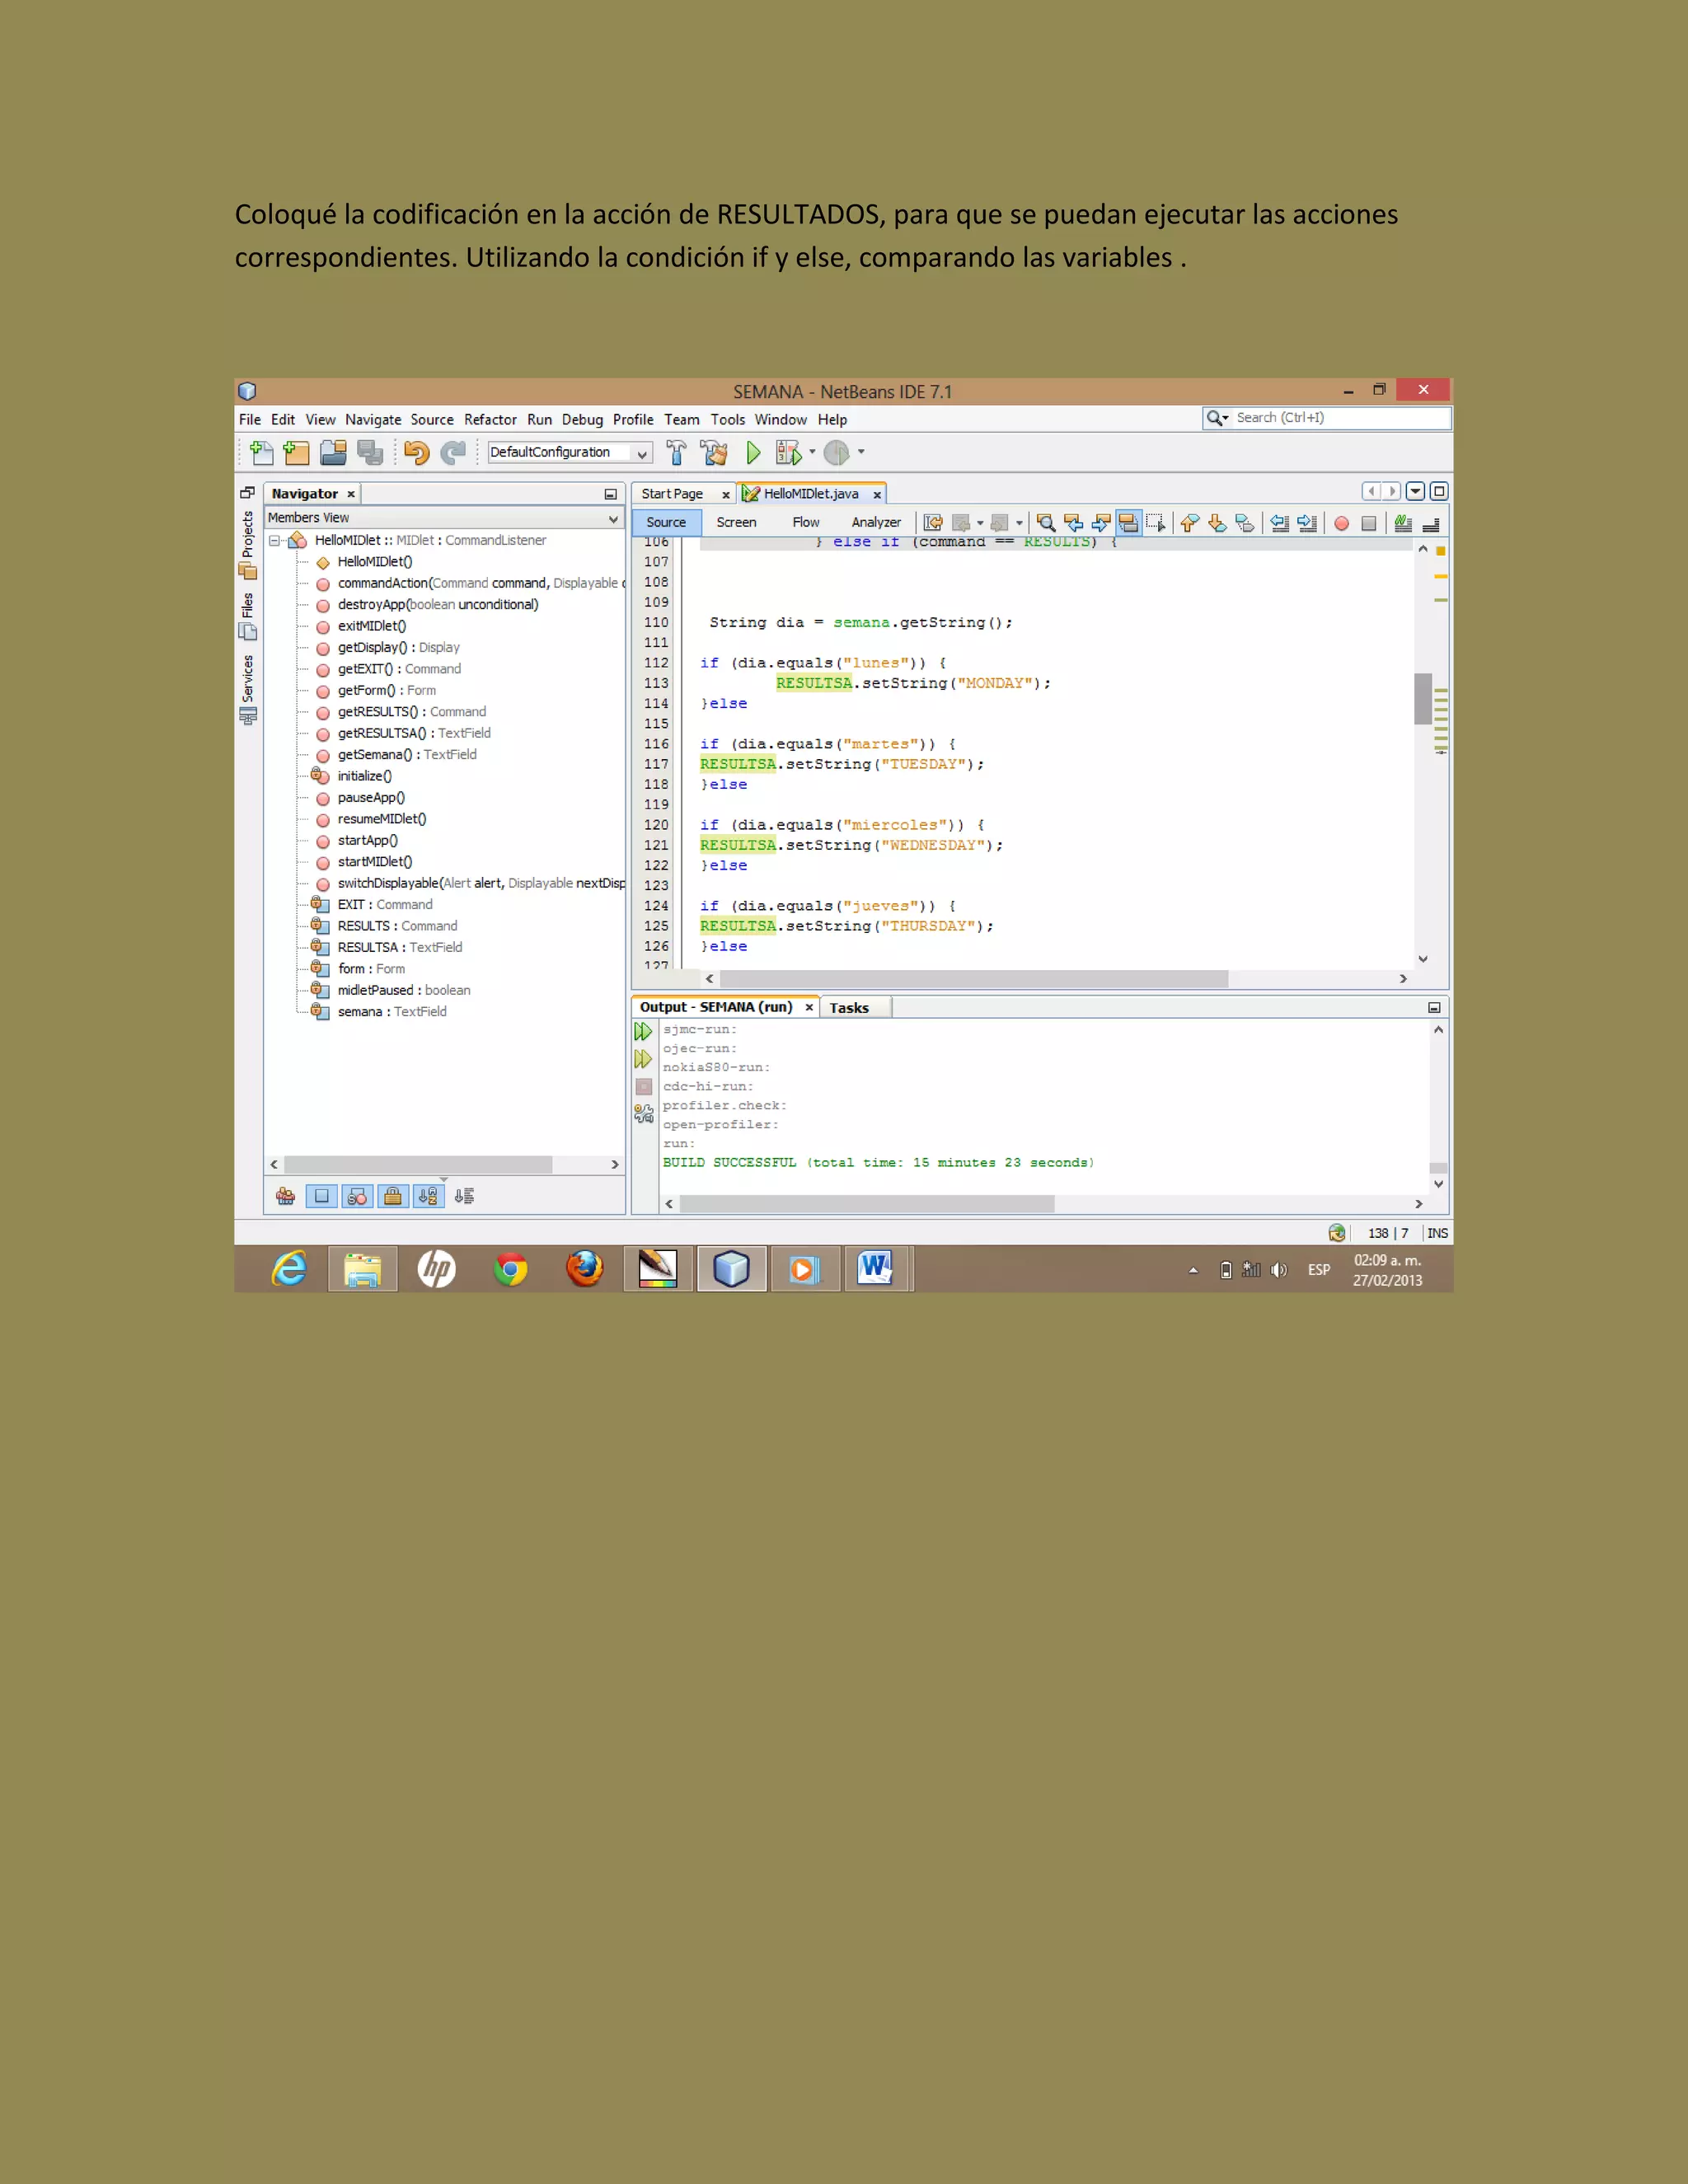Click the Clean and Build icon
This screenshot has height=2184, width=1688.
click(714, 453)
